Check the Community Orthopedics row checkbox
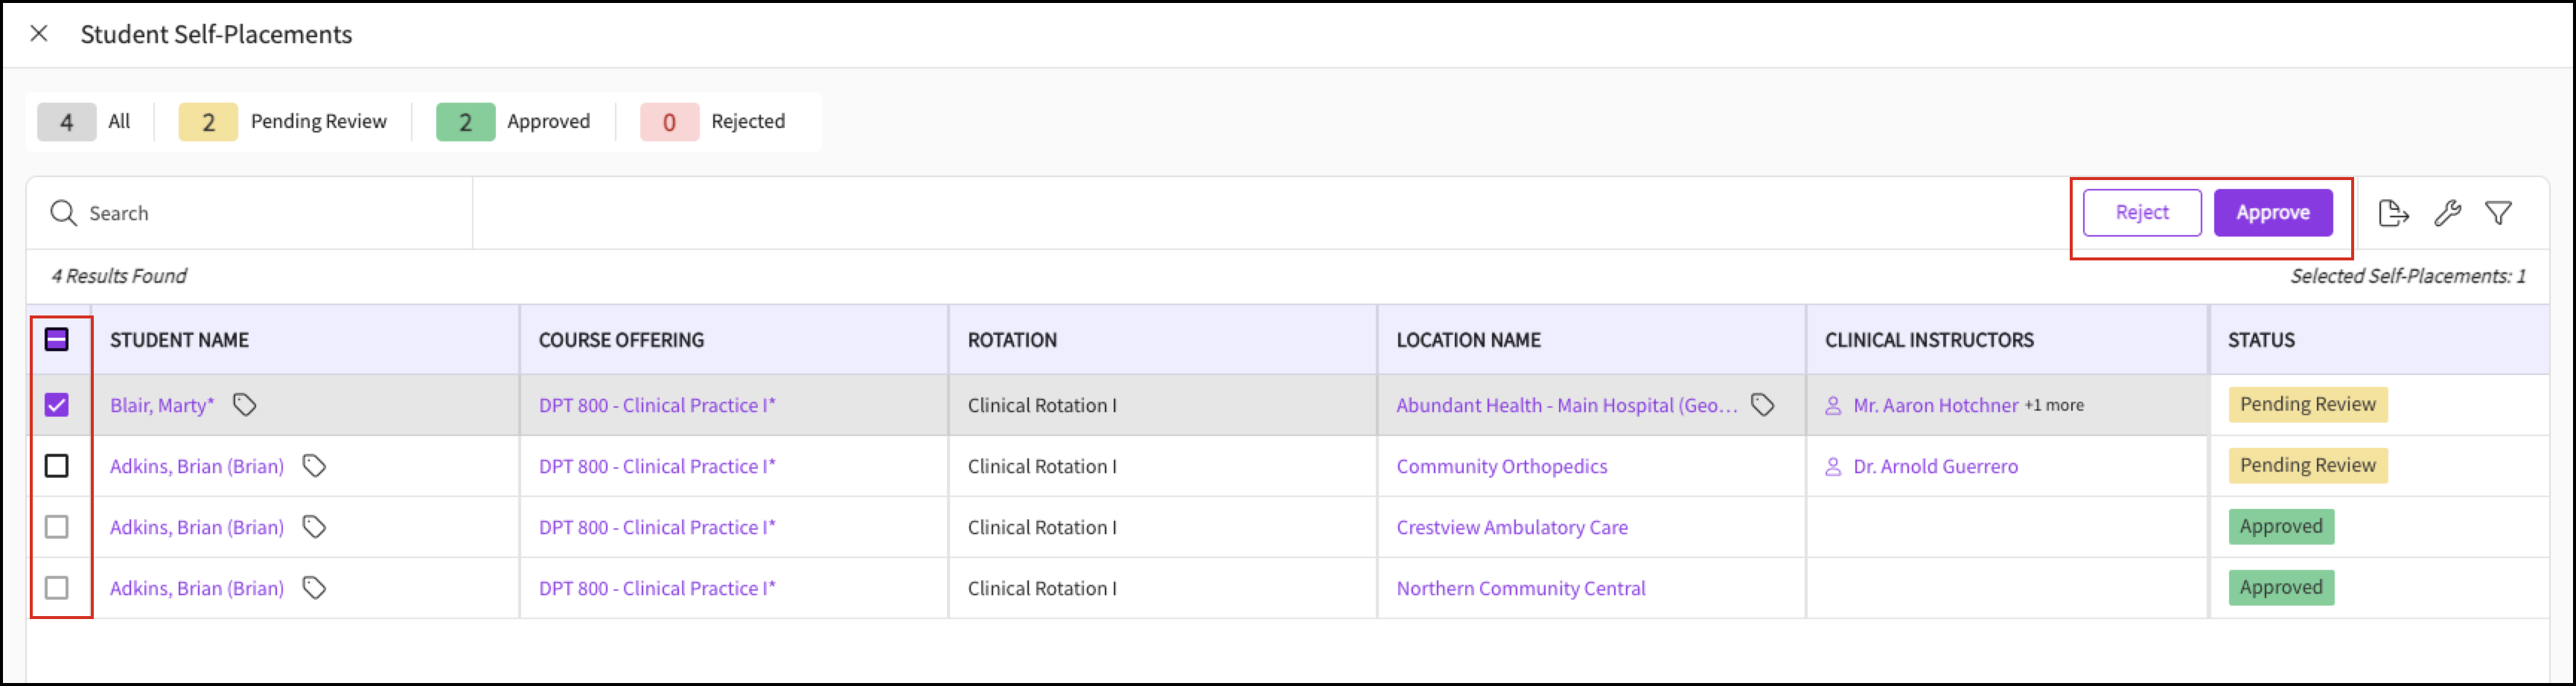This screenshot has width=2576, height=686. (57, 466)
